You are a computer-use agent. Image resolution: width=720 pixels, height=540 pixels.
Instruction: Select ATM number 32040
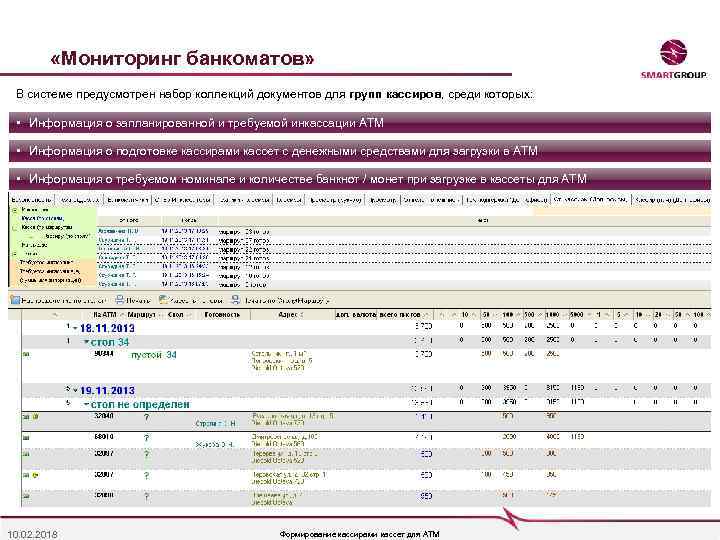point(103,416)
